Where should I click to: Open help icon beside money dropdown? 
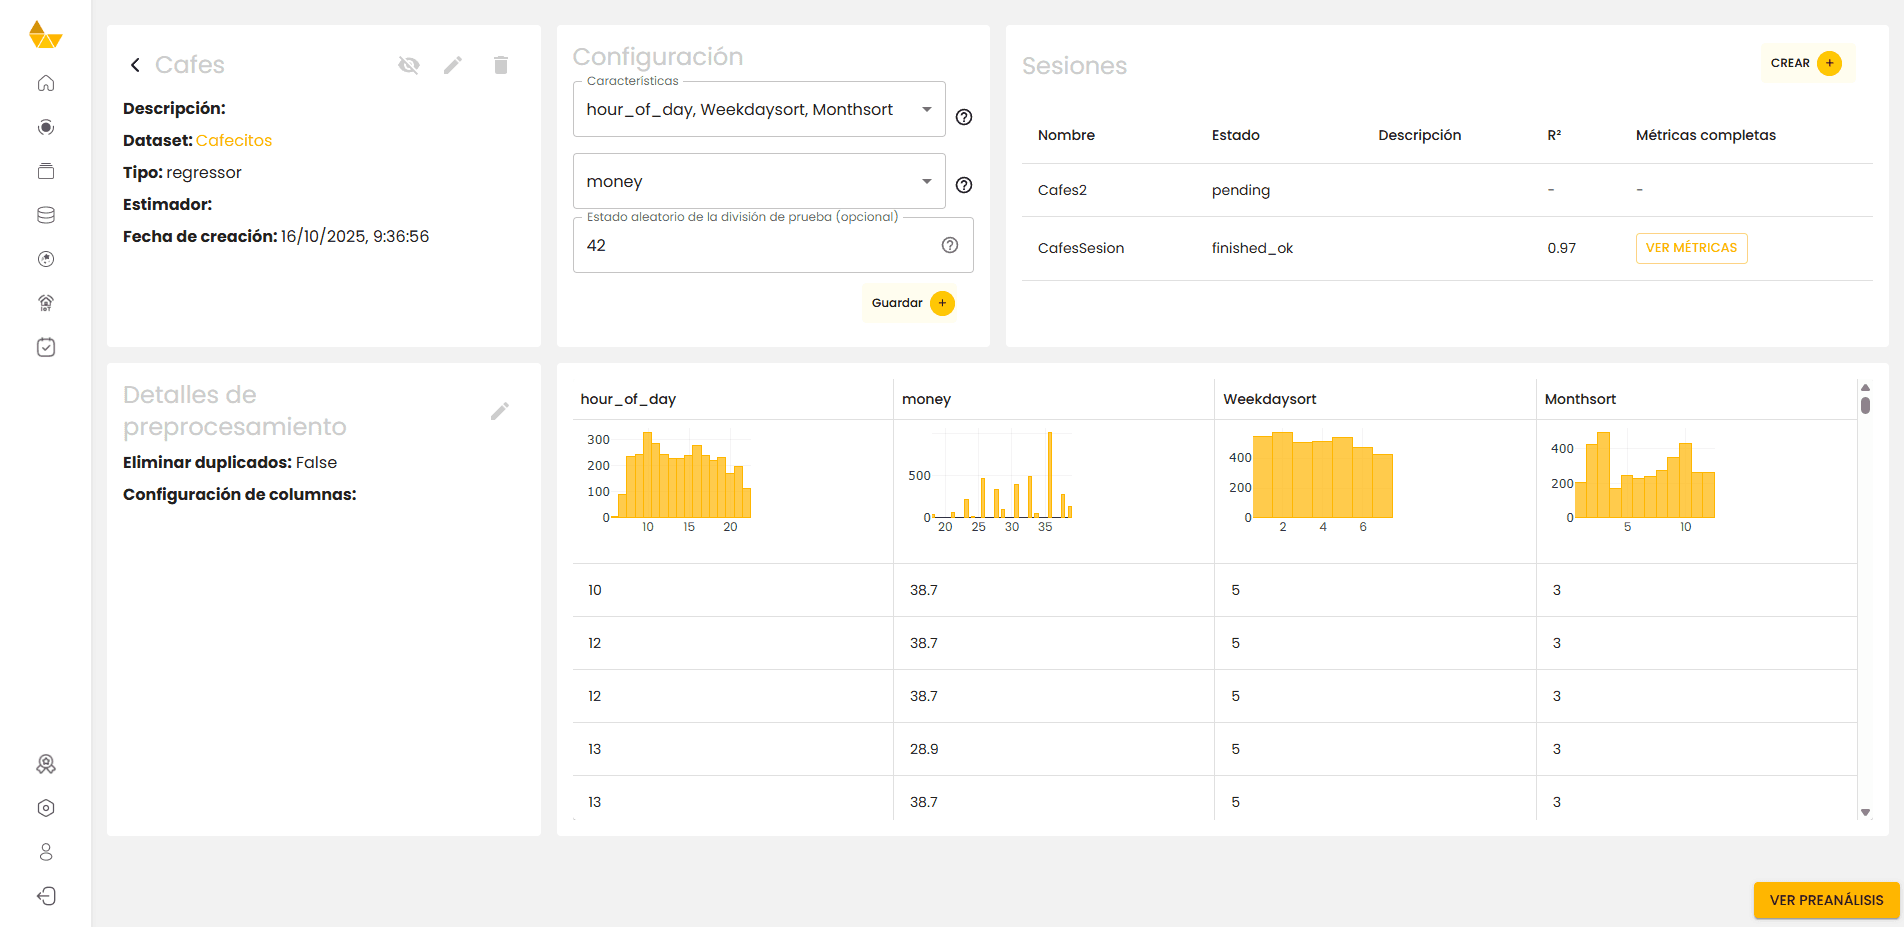964,185
